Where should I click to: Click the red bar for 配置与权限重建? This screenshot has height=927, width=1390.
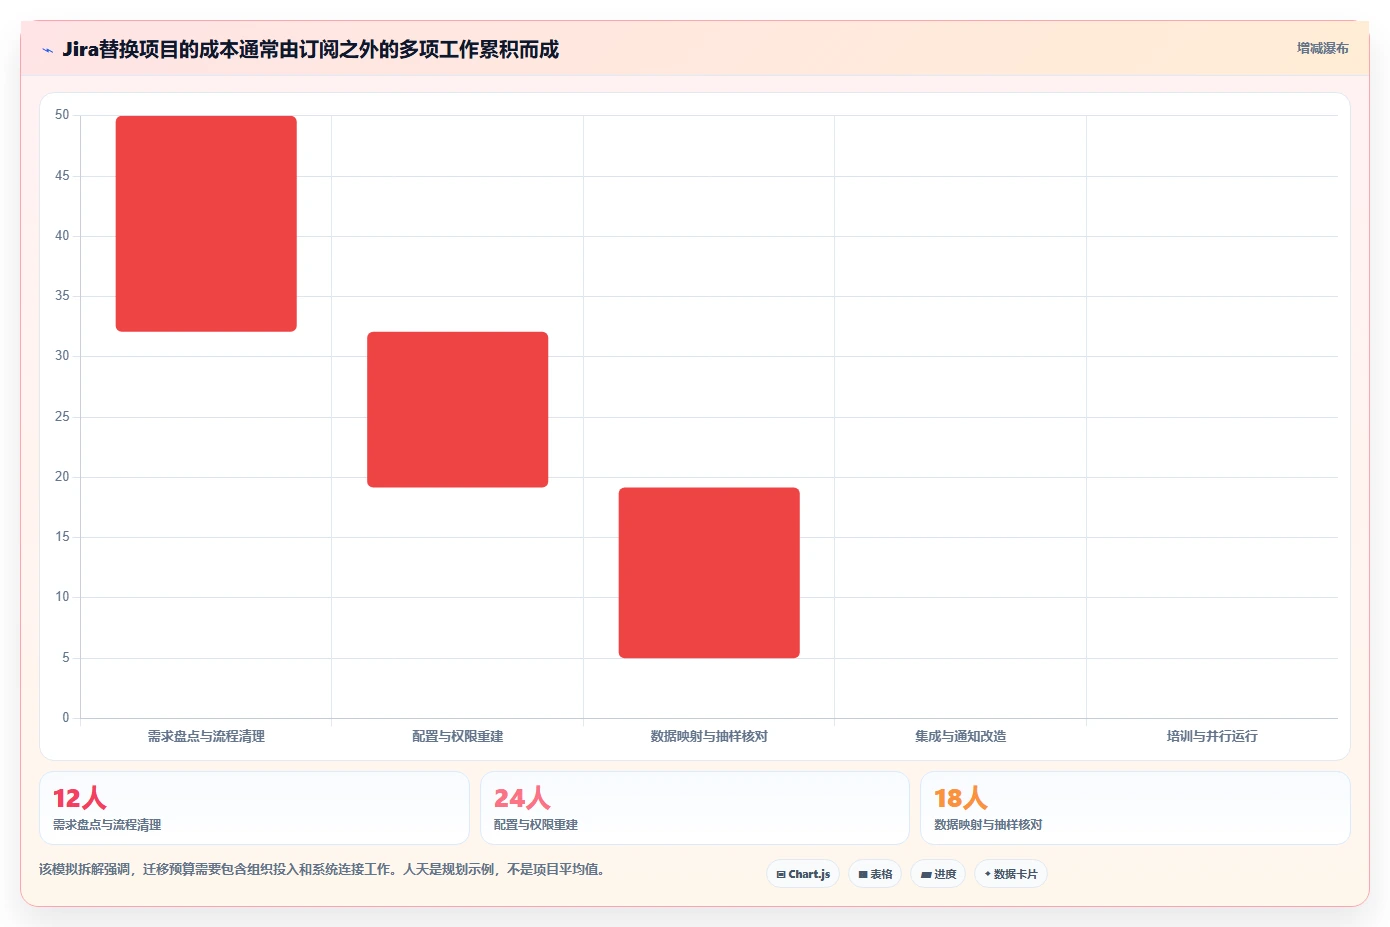tap(458, 410)
